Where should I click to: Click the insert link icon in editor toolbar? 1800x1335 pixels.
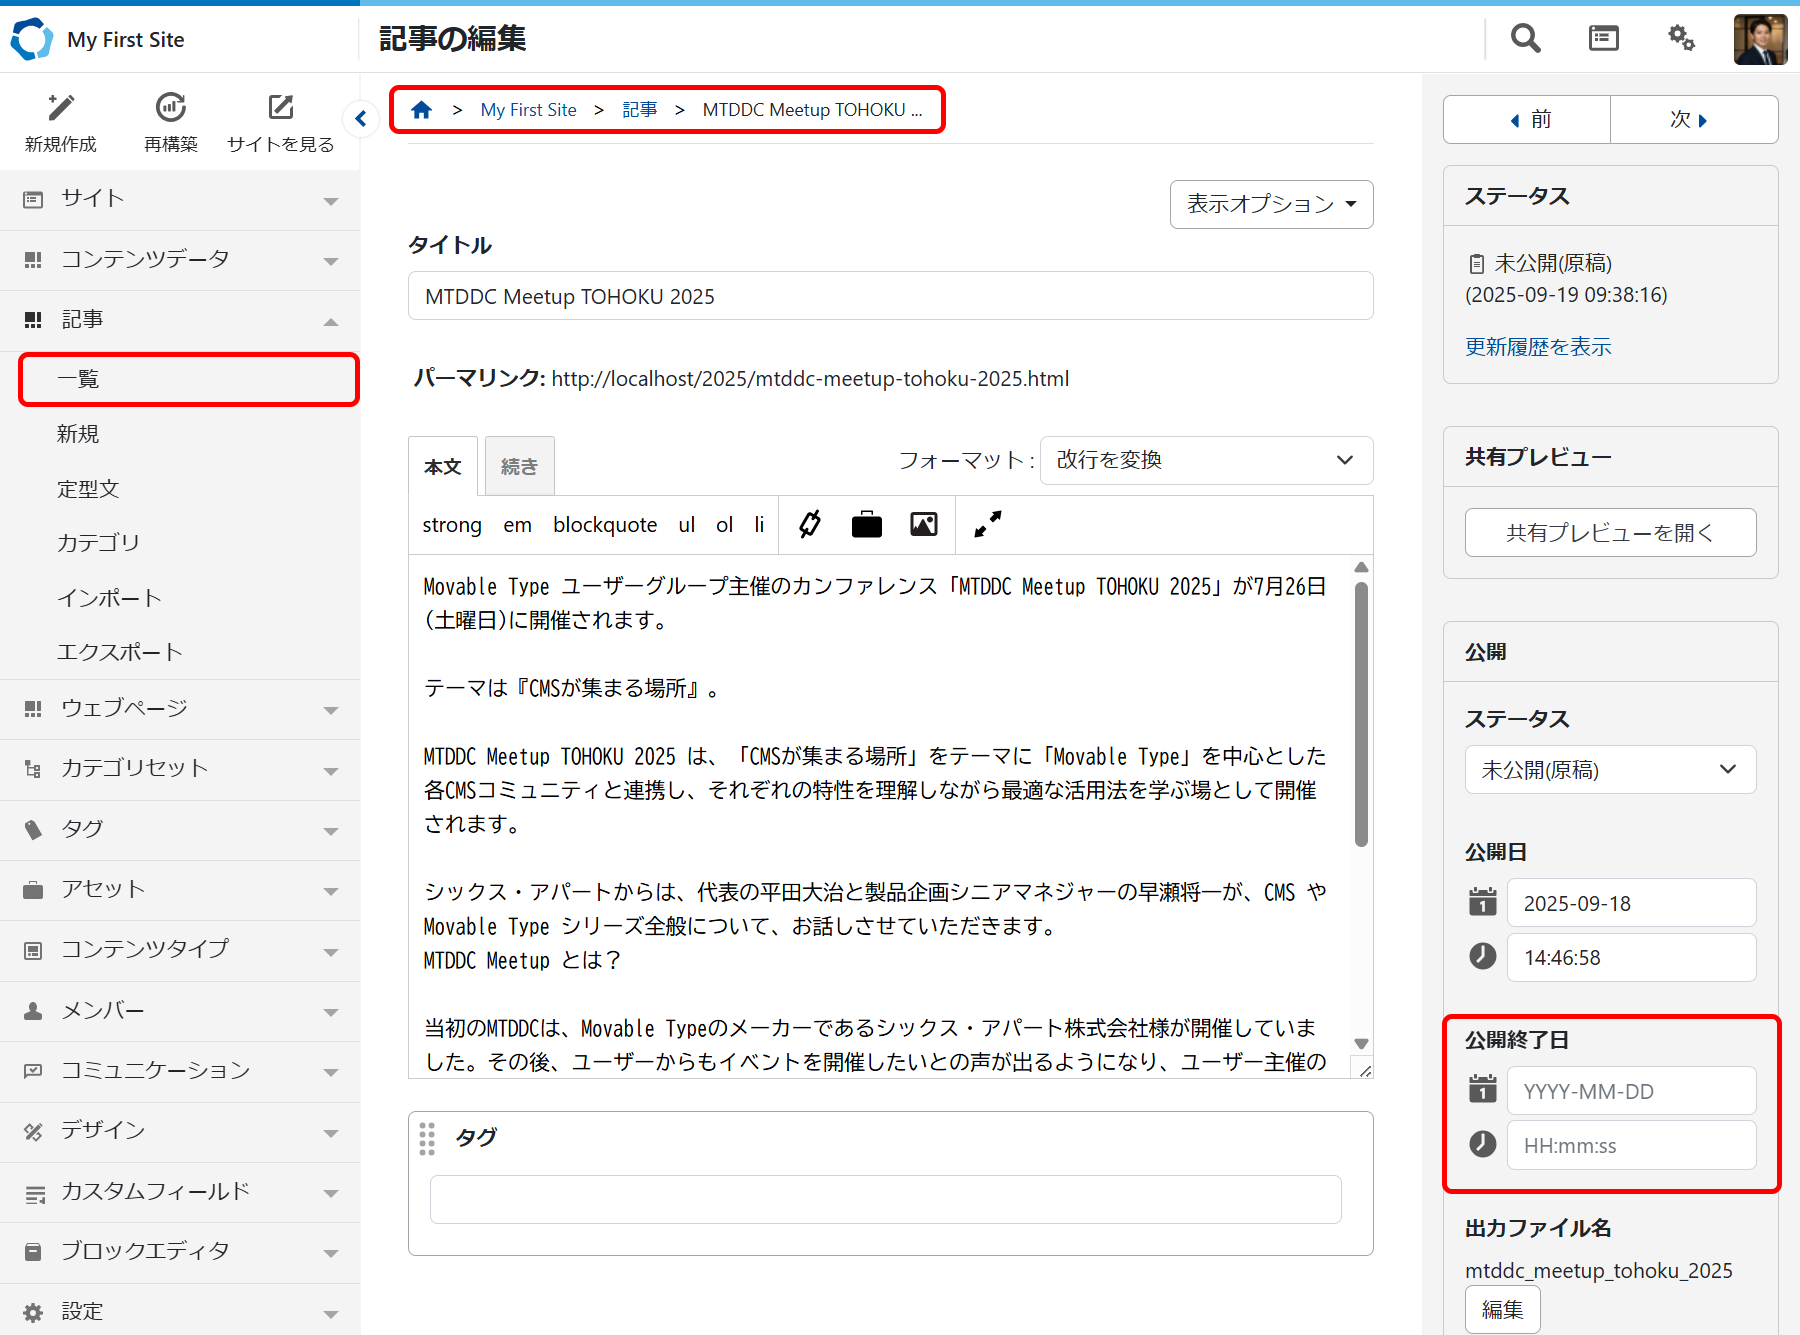click(810, 524)
